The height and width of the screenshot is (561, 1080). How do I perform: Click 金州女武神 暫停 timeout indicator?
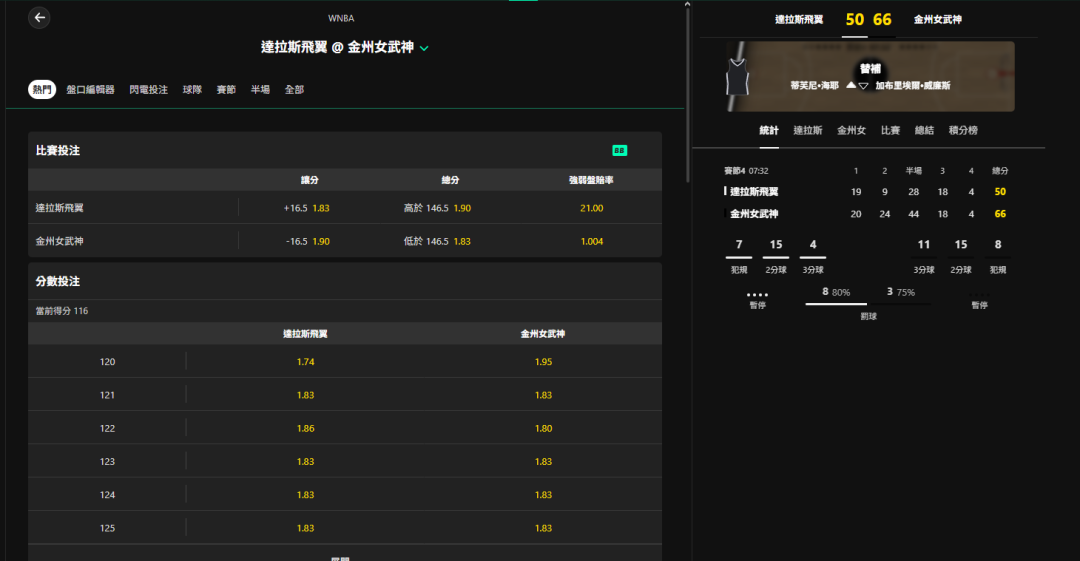coord(979,295)
